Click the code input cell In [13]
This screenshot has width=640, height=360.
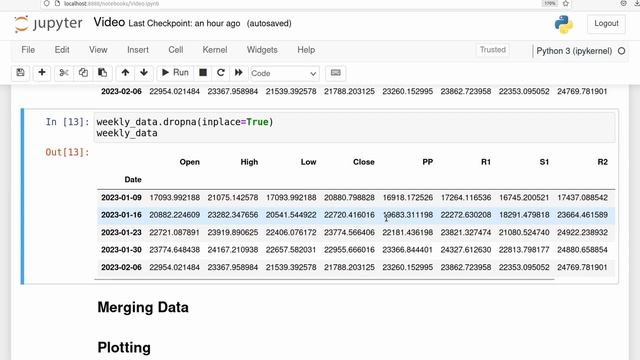point(354,127)
